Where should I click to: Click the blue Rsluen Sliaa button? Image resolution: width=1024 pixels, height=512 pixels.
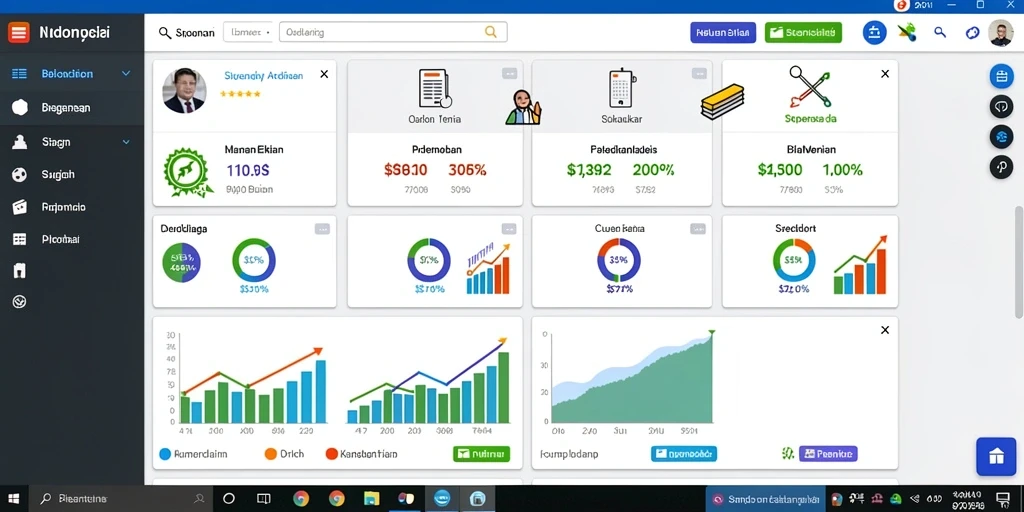723,33
